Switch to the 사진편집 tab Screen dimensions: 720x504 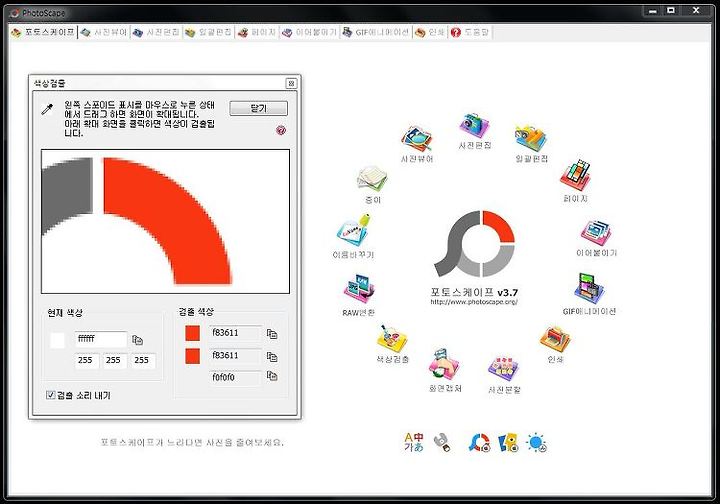pos(156,32)
